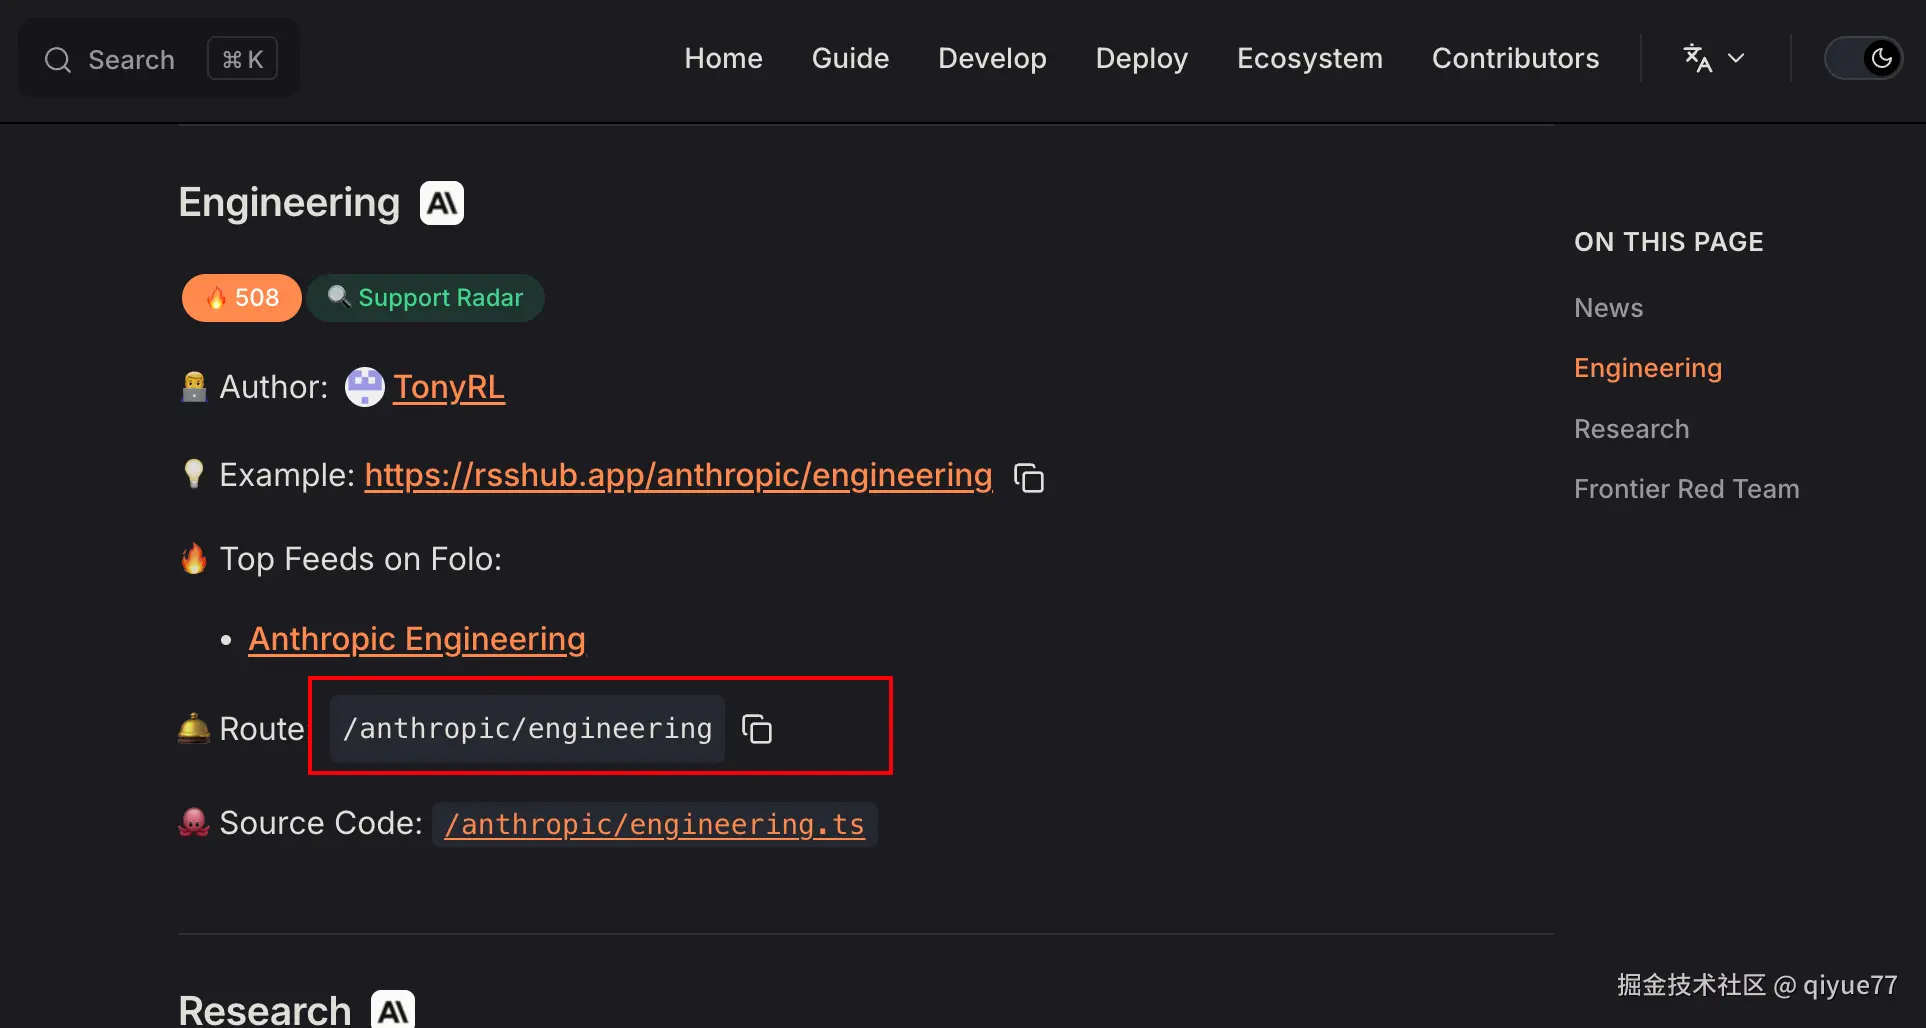Open the TonyRL author profile link
Viewport: 1926px width, 1028px height.
point(449,387)
